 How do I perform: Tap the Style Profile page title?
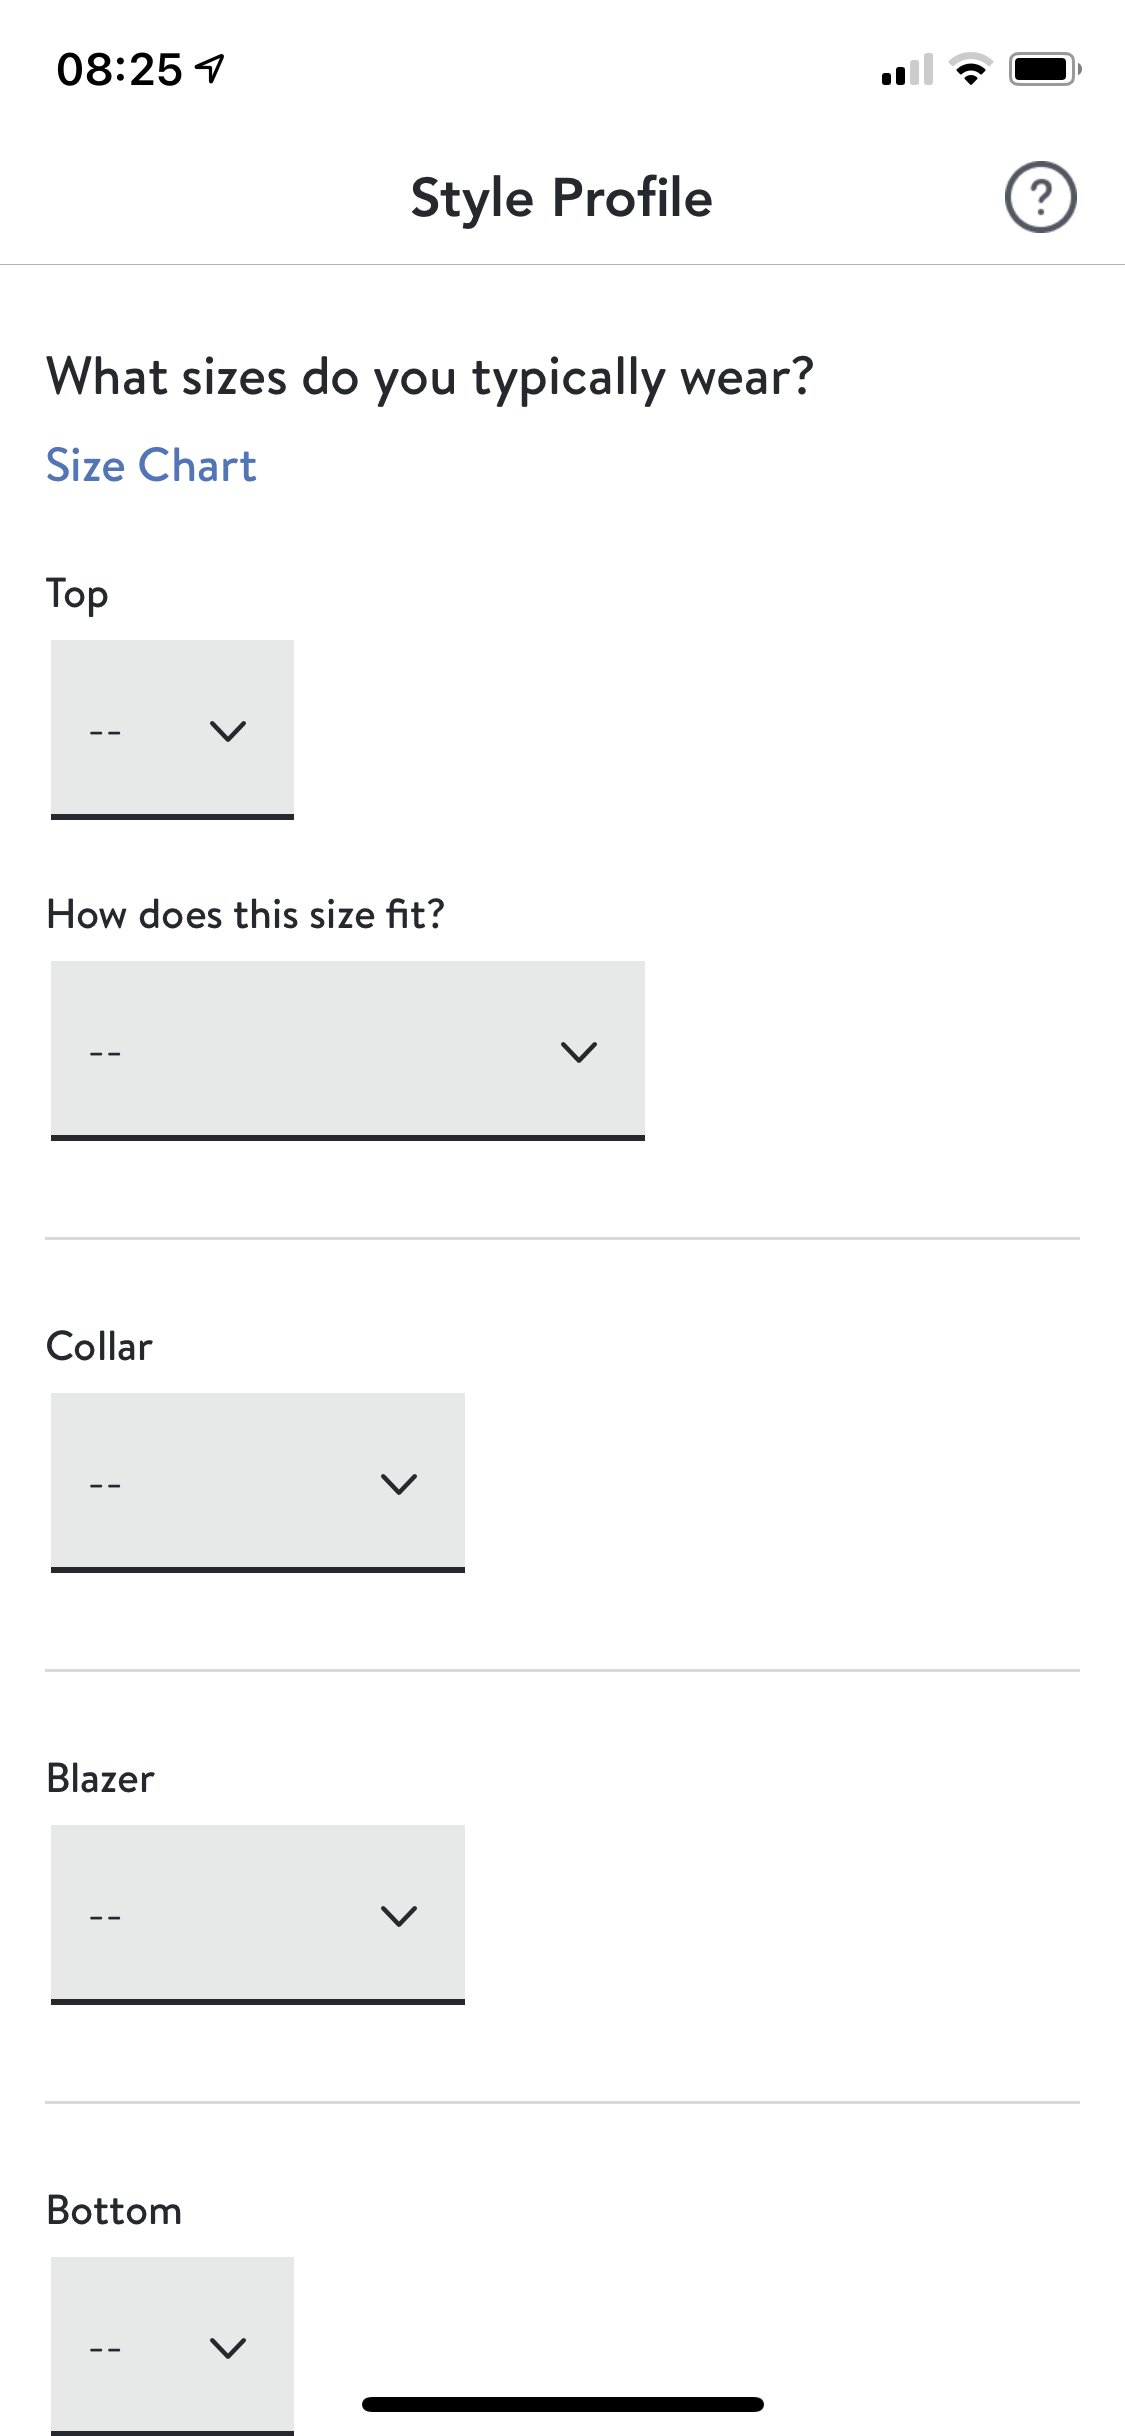tap(562, 198)
